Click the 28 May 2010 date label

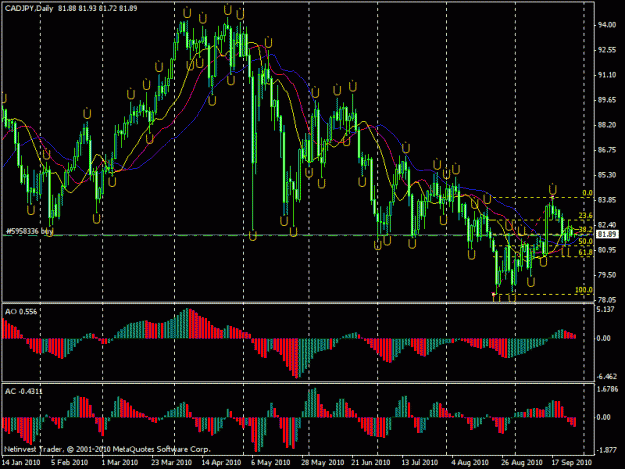pyautogui.click(x=322, y=463)
